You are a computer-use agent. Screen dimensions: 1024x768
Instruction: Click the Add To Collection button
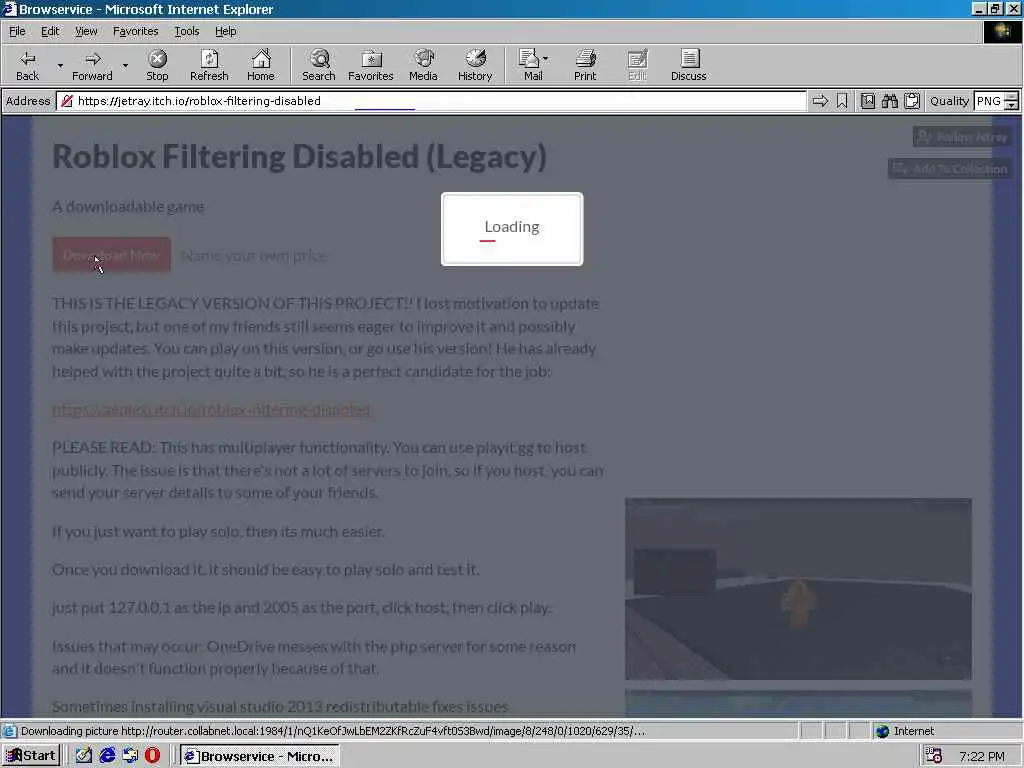pos(950,168)
